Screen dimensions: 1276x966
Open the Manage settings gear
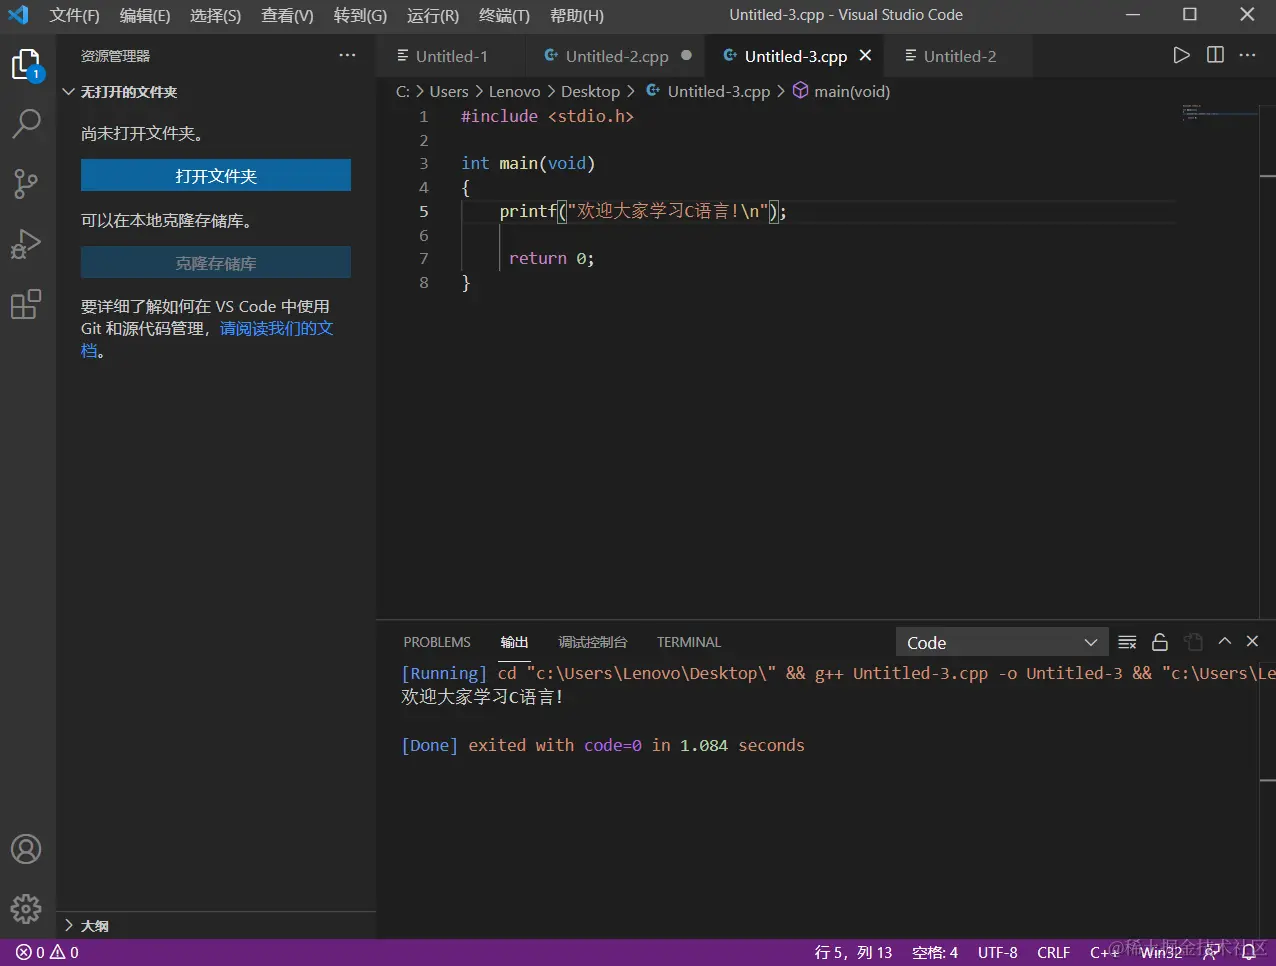pyautogui.click(x=26, y=908)
